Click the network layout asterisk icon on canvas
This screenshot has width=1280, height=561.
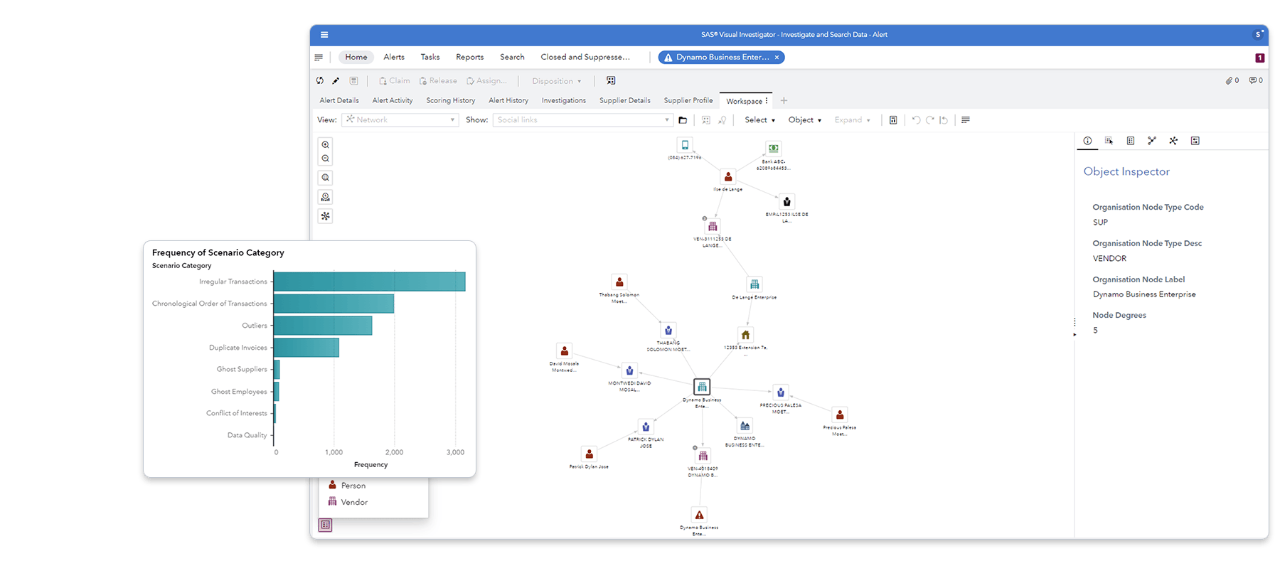pyautogui.click(x=325, y=216)
